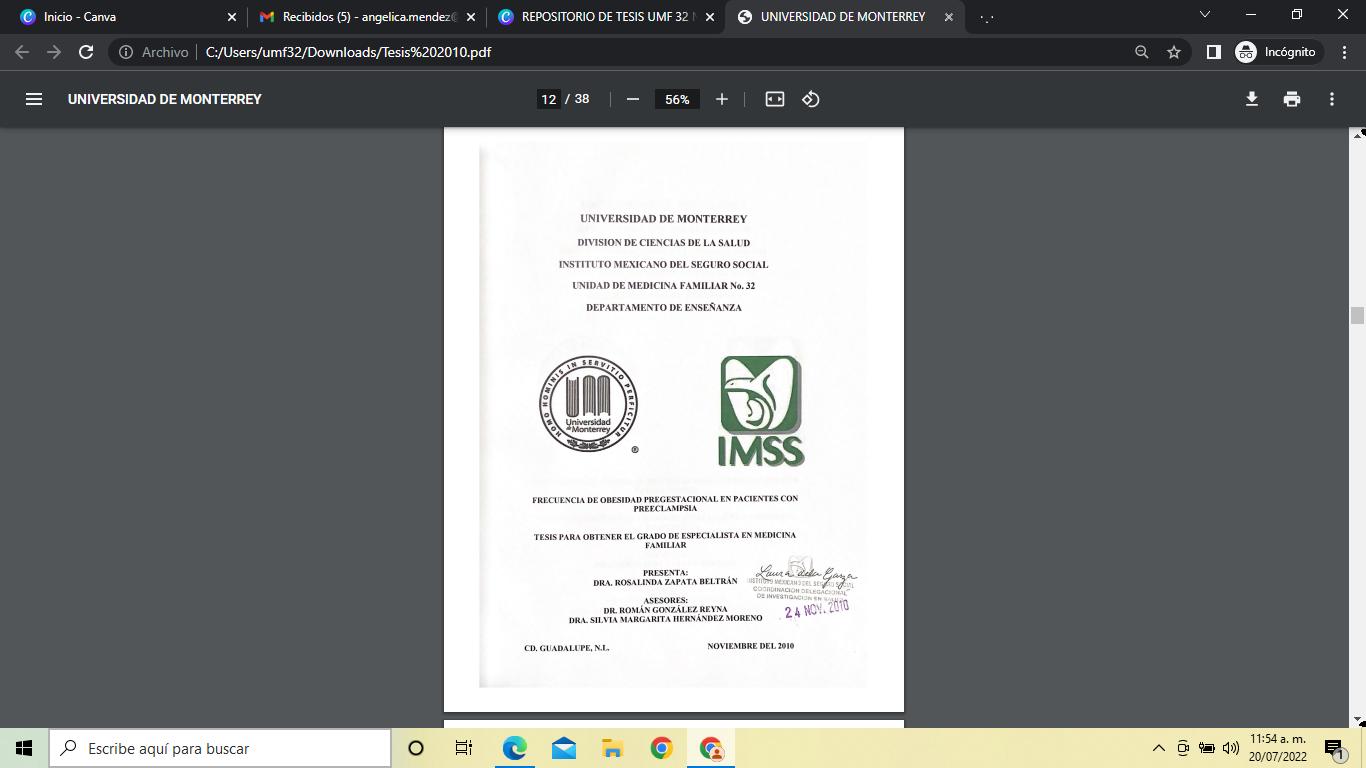Viewport: 1366px width, 768px height.
Task: Click the 'UNIVERSIDAD DE MONTERREY' viewer title
Action: point(165,99)
